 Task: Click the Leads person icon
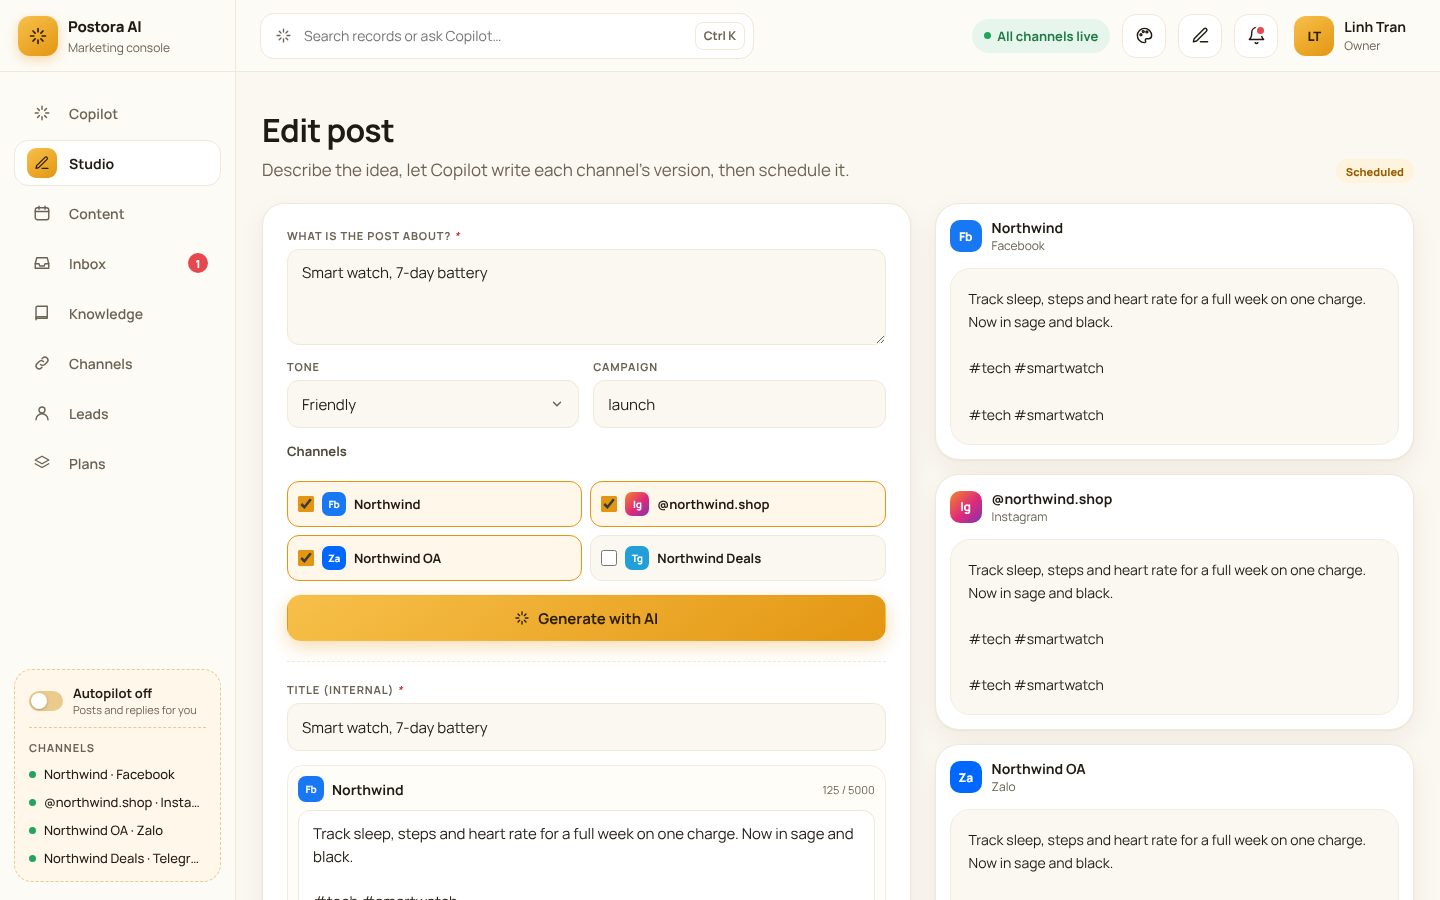42,413
